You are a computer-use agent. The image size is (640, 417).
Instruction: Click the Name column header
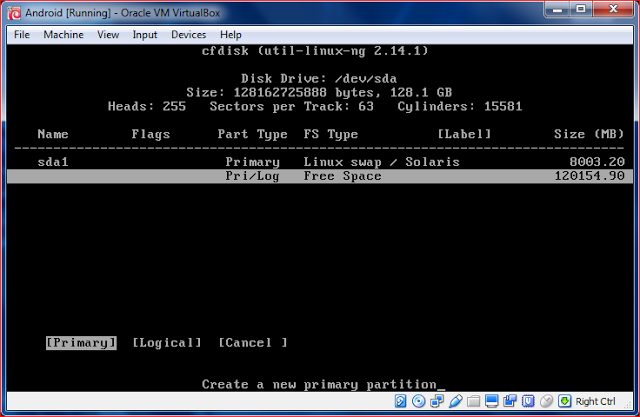point(53,134)
